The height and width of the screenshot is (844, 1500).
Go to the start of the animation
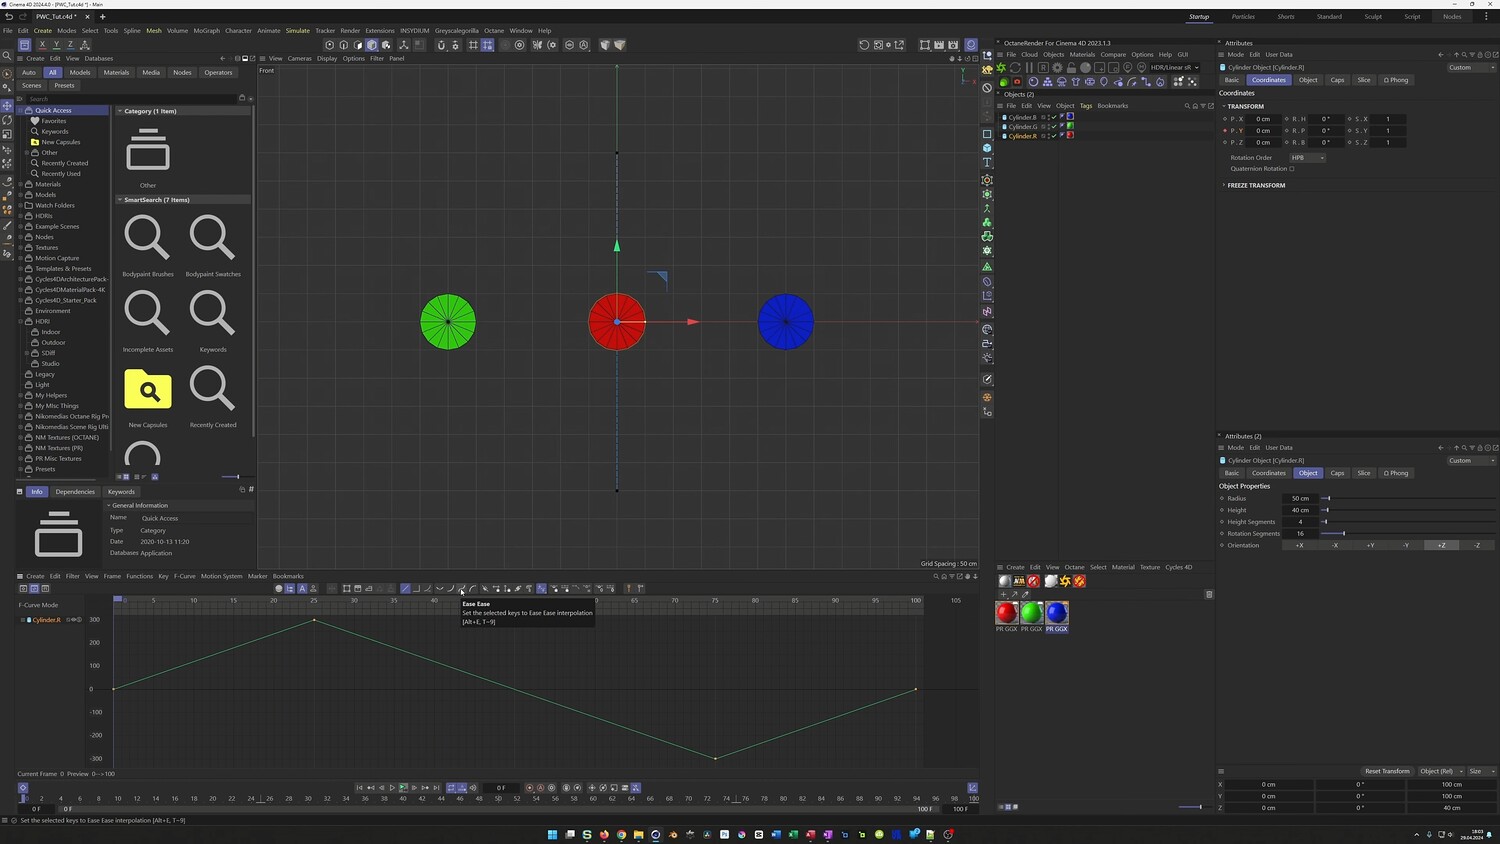tap(359, 788)
